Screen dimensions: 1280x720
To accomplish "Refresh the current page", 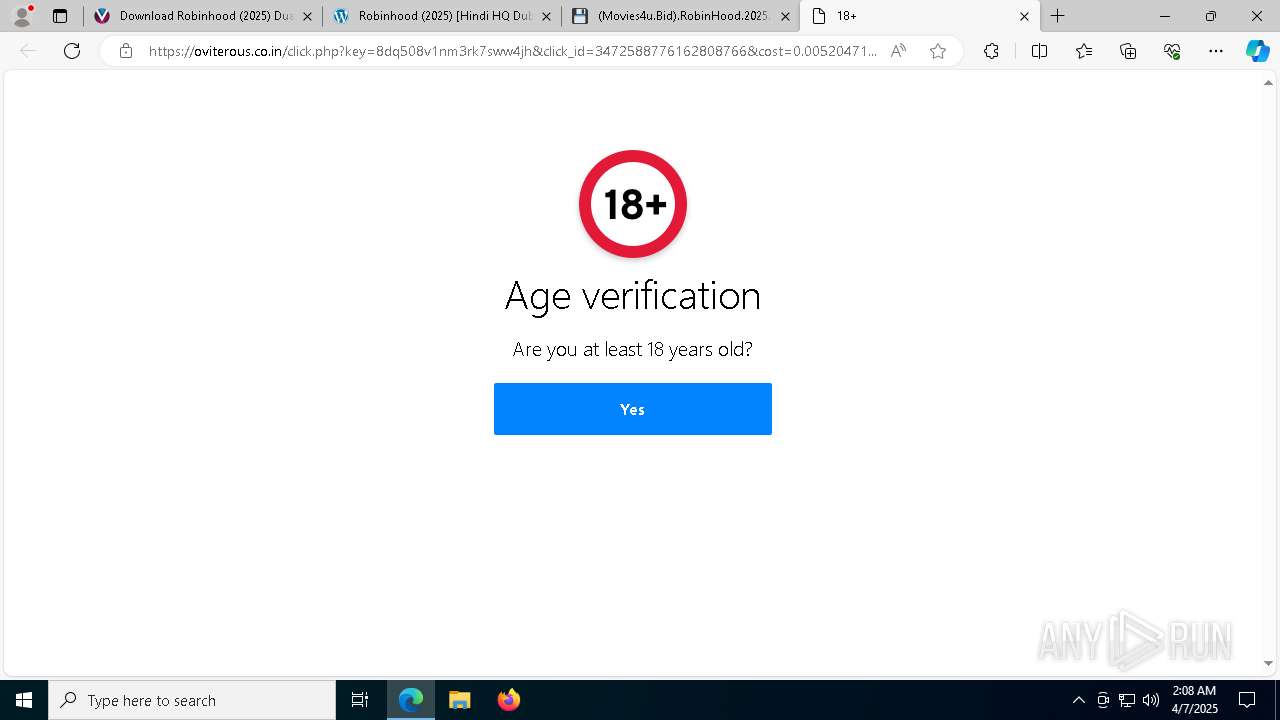I will click(72, 51).
